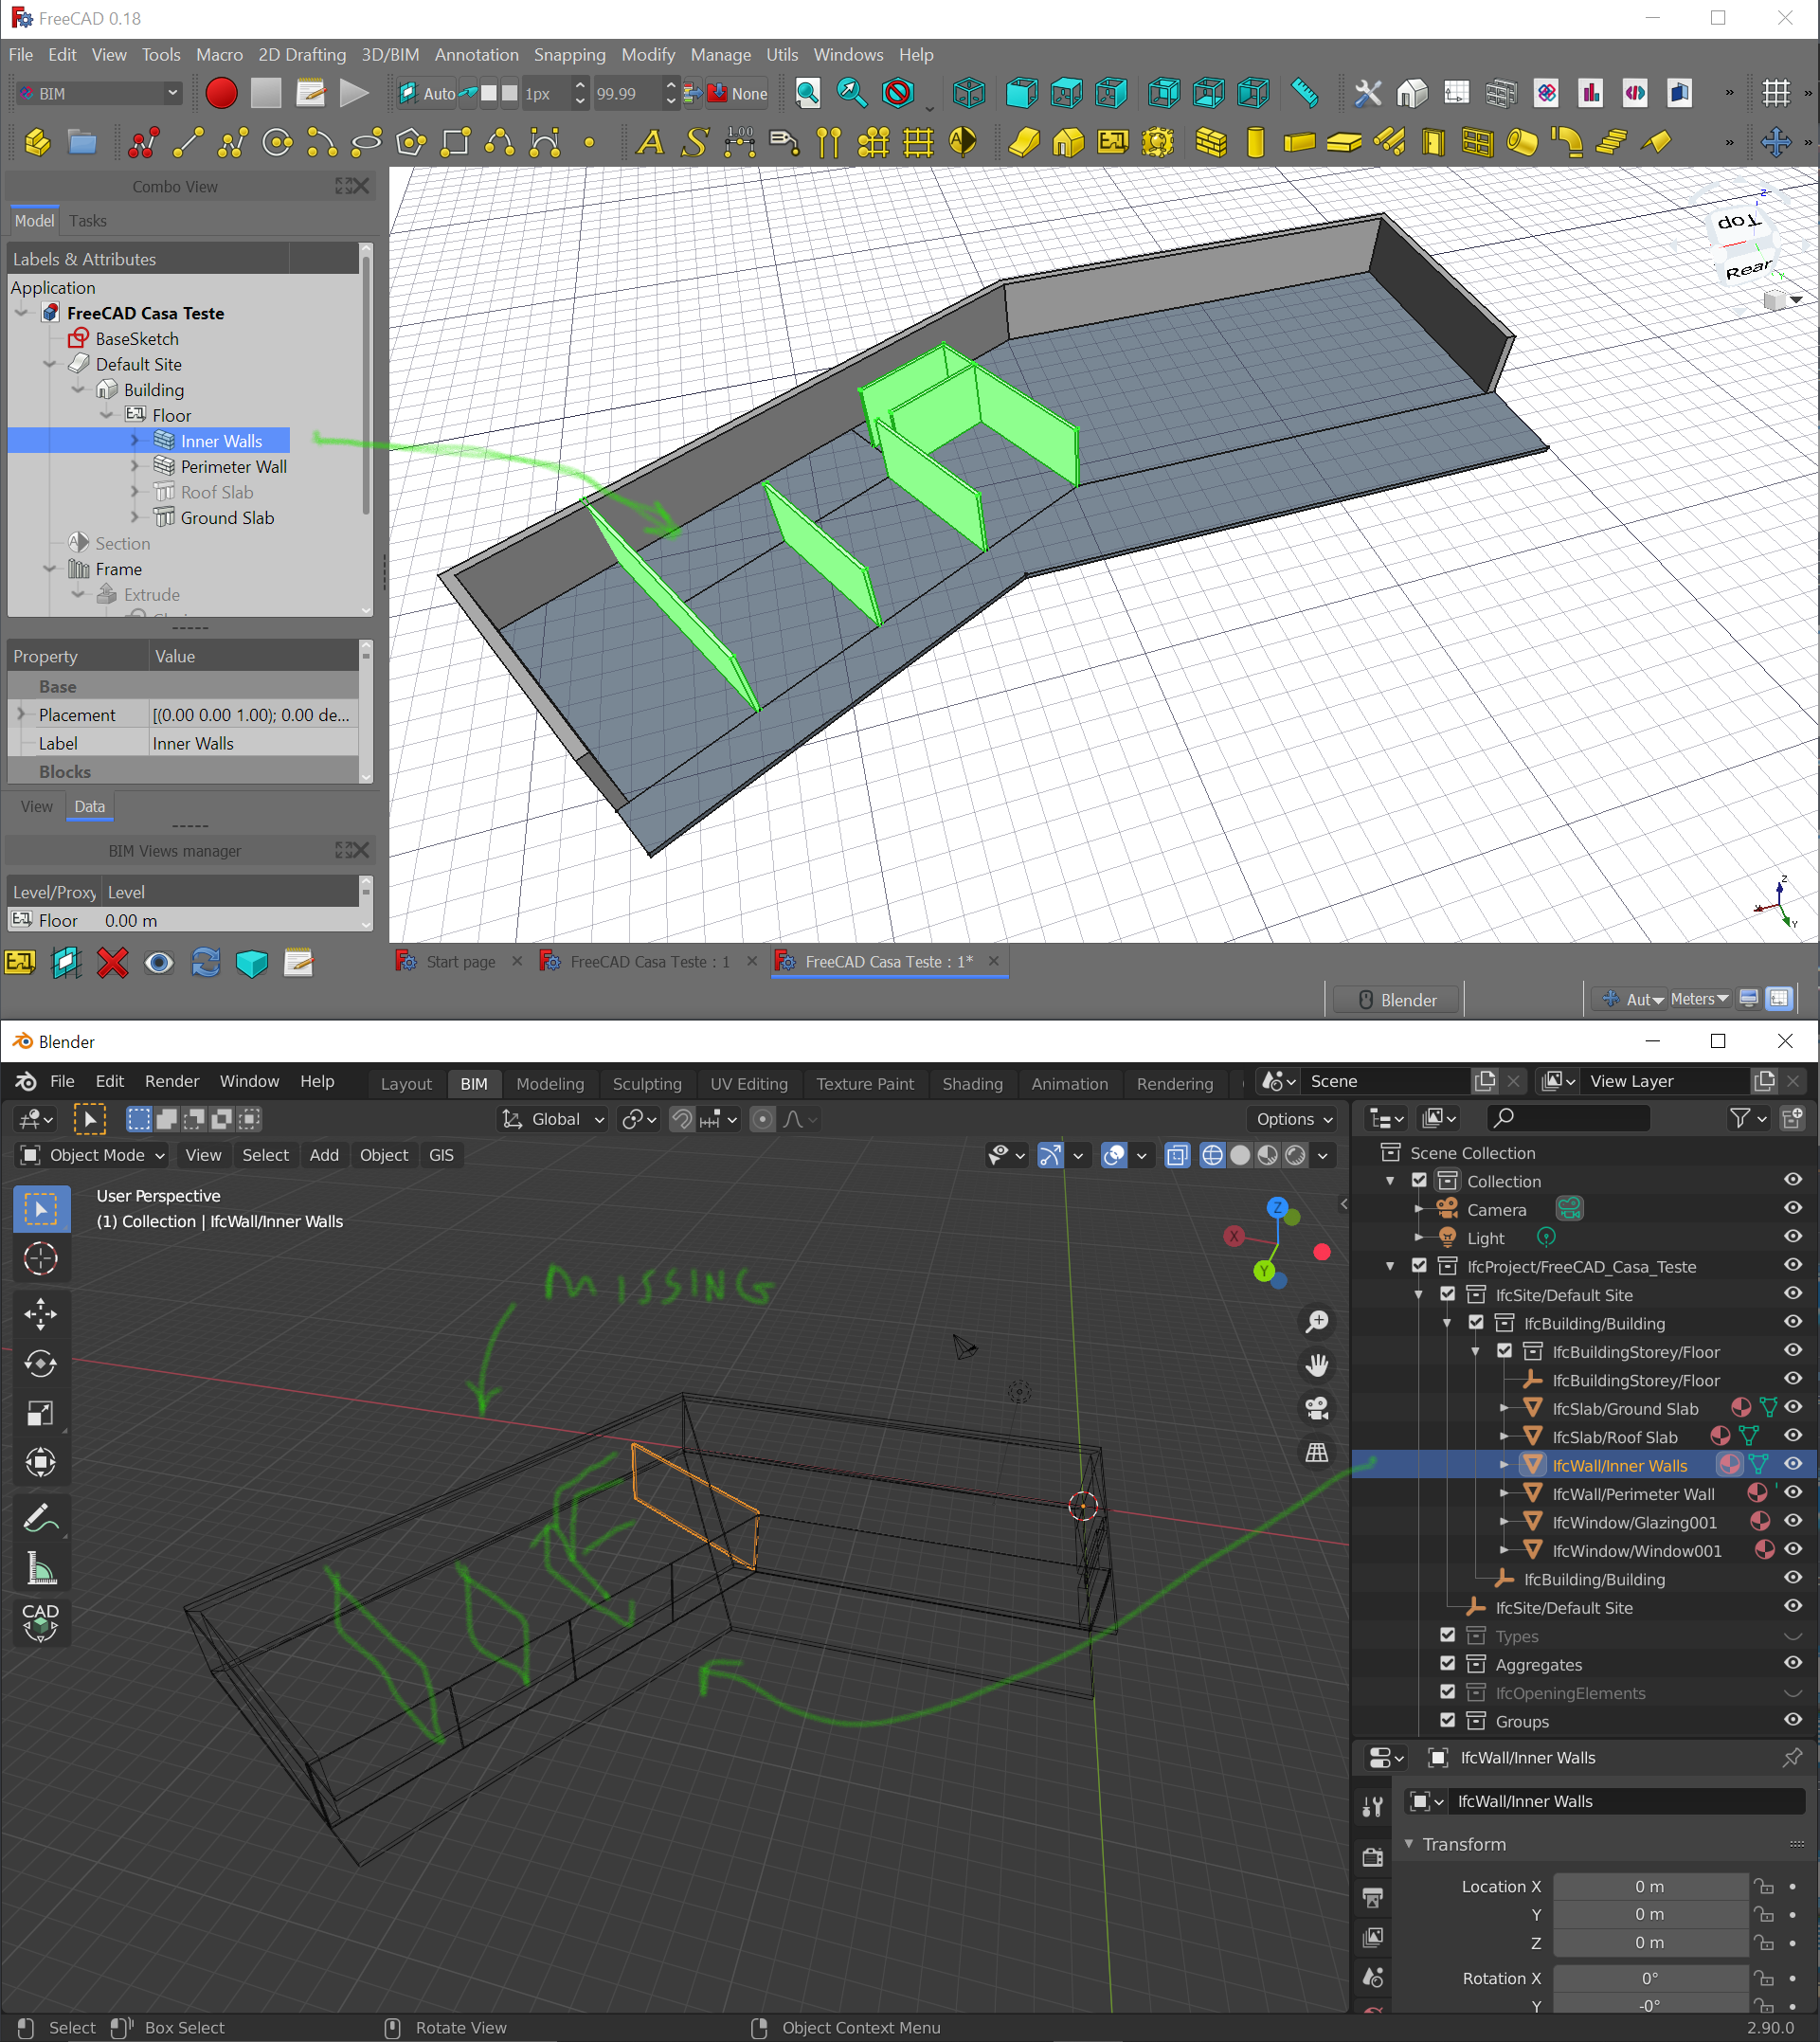1820x2042 pixels.
Task: Open the BIM workbench dropdown
Action: pos(99,93)
